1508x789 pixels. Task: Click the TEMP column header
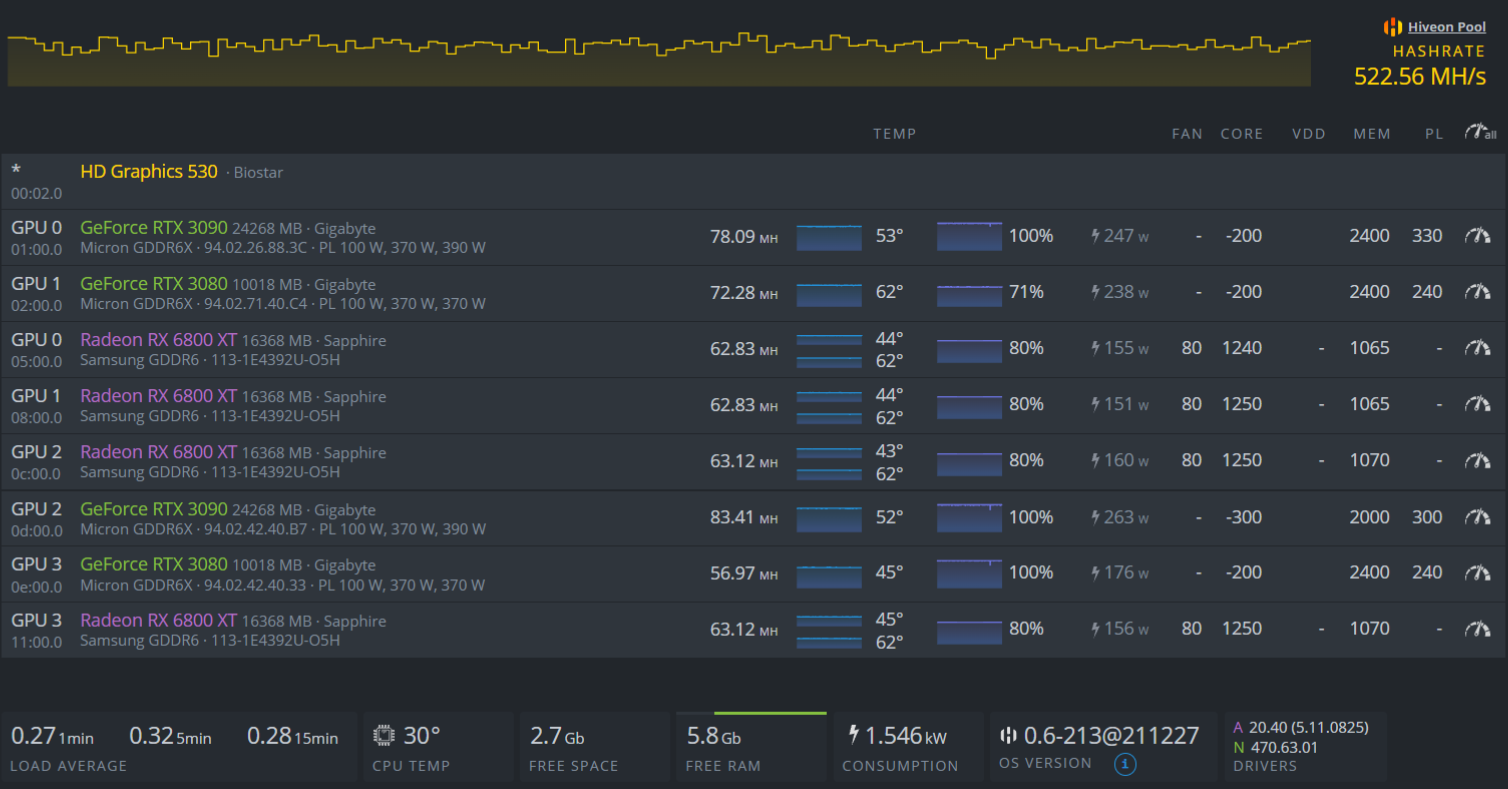[x=894, y=133]
